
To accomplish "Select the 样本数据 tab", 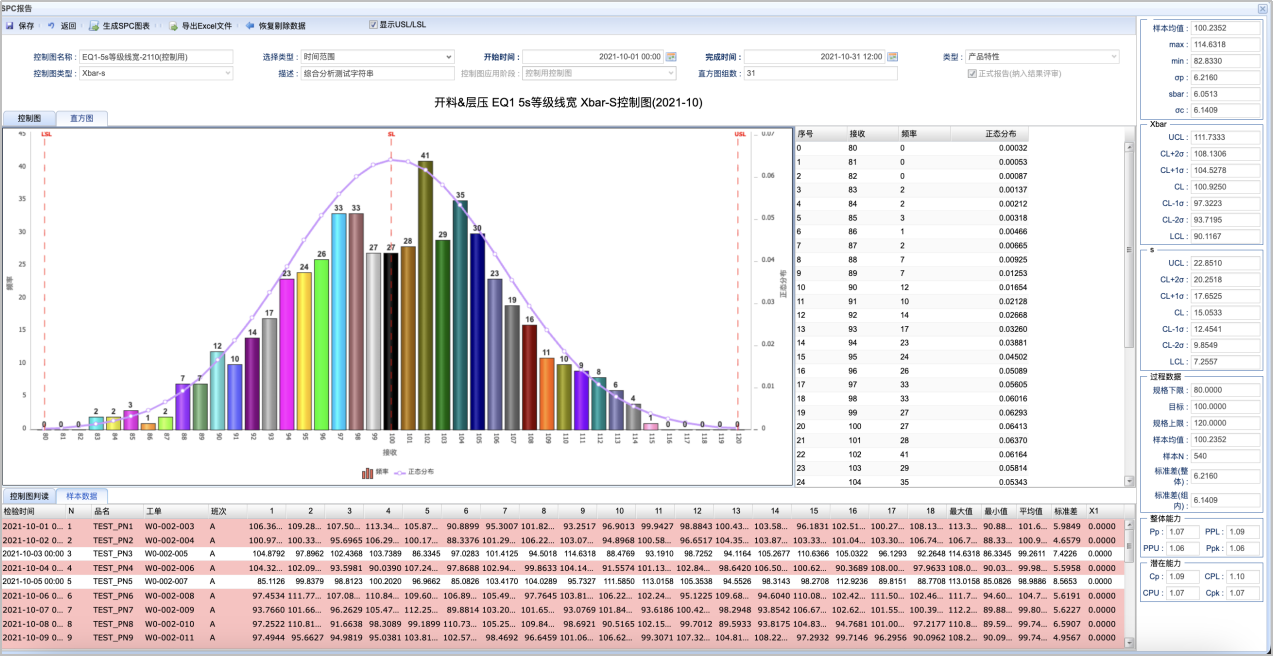I will 82,495.
